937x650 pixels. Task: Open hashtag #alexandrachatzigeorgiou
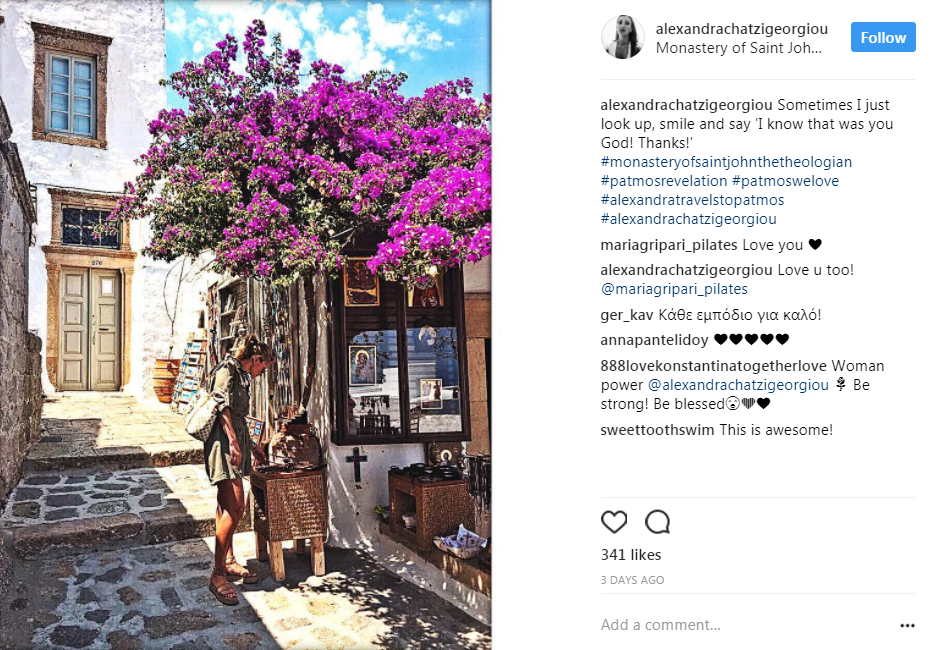click(x=688, y=219)
